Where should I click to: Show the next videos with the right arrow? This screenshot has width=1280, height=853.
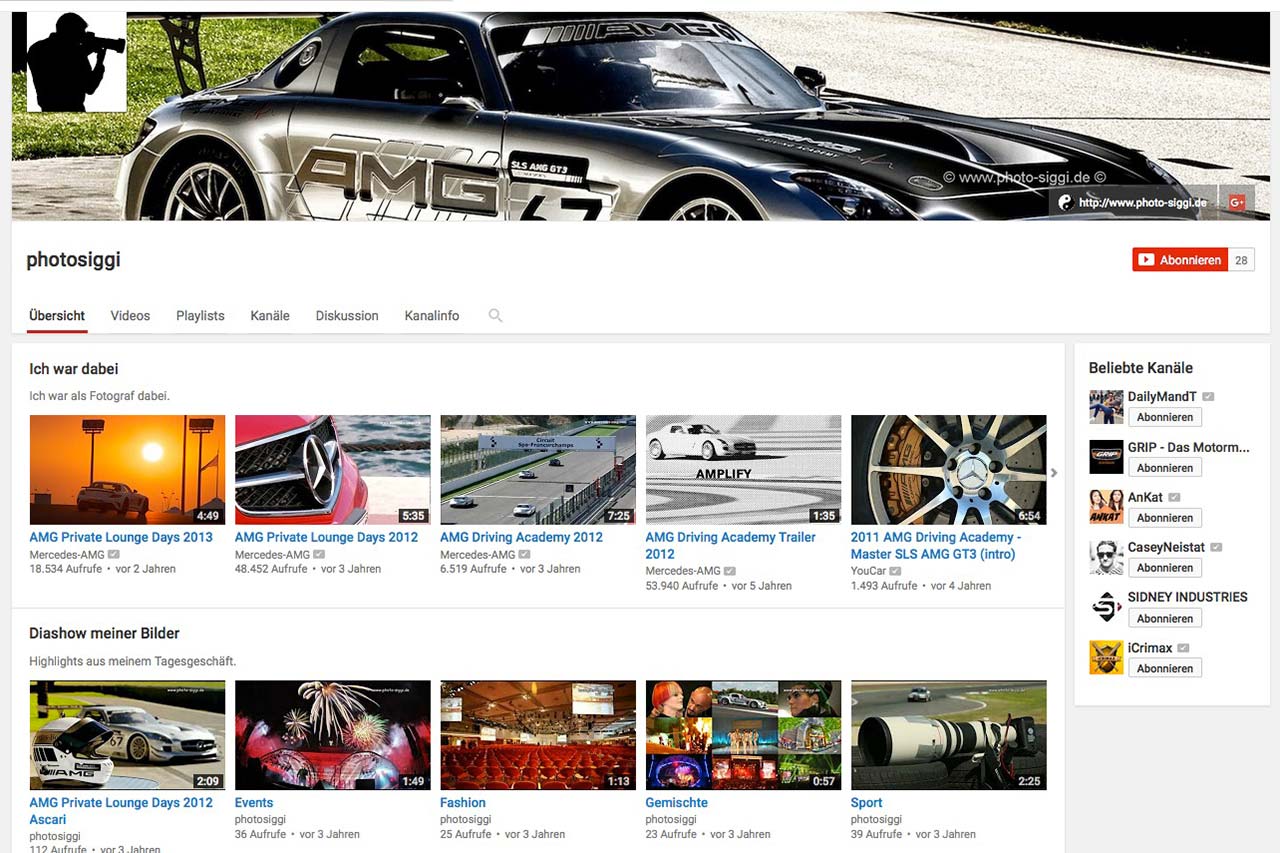1054,472
